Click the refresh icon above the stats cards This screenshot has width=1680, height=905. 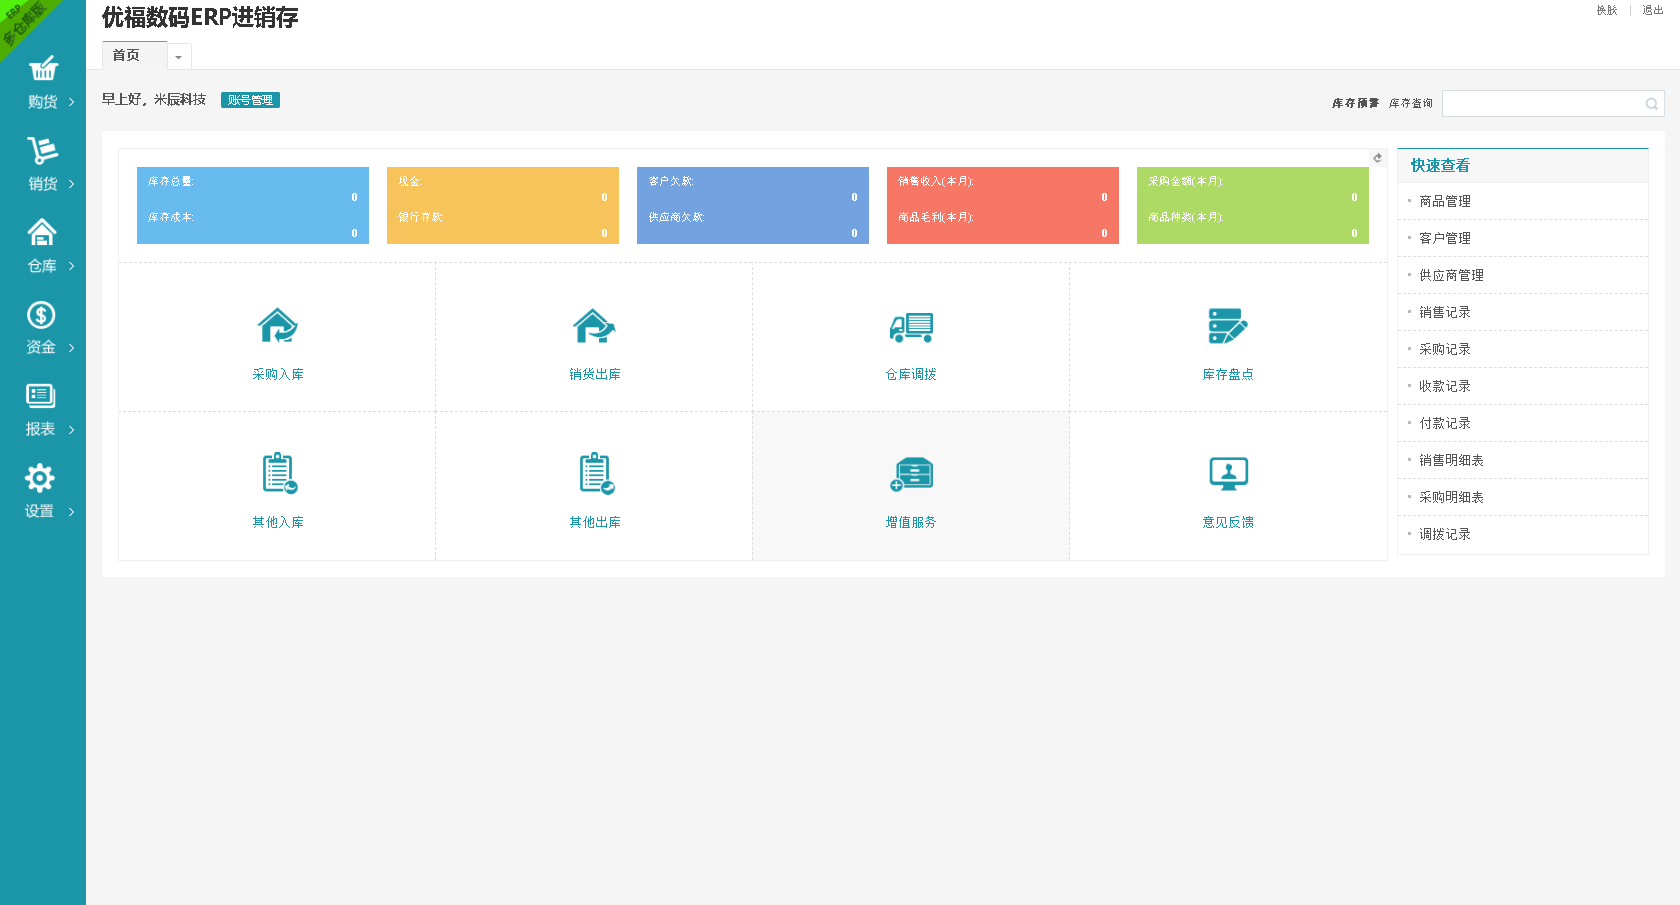(1377, 158)
